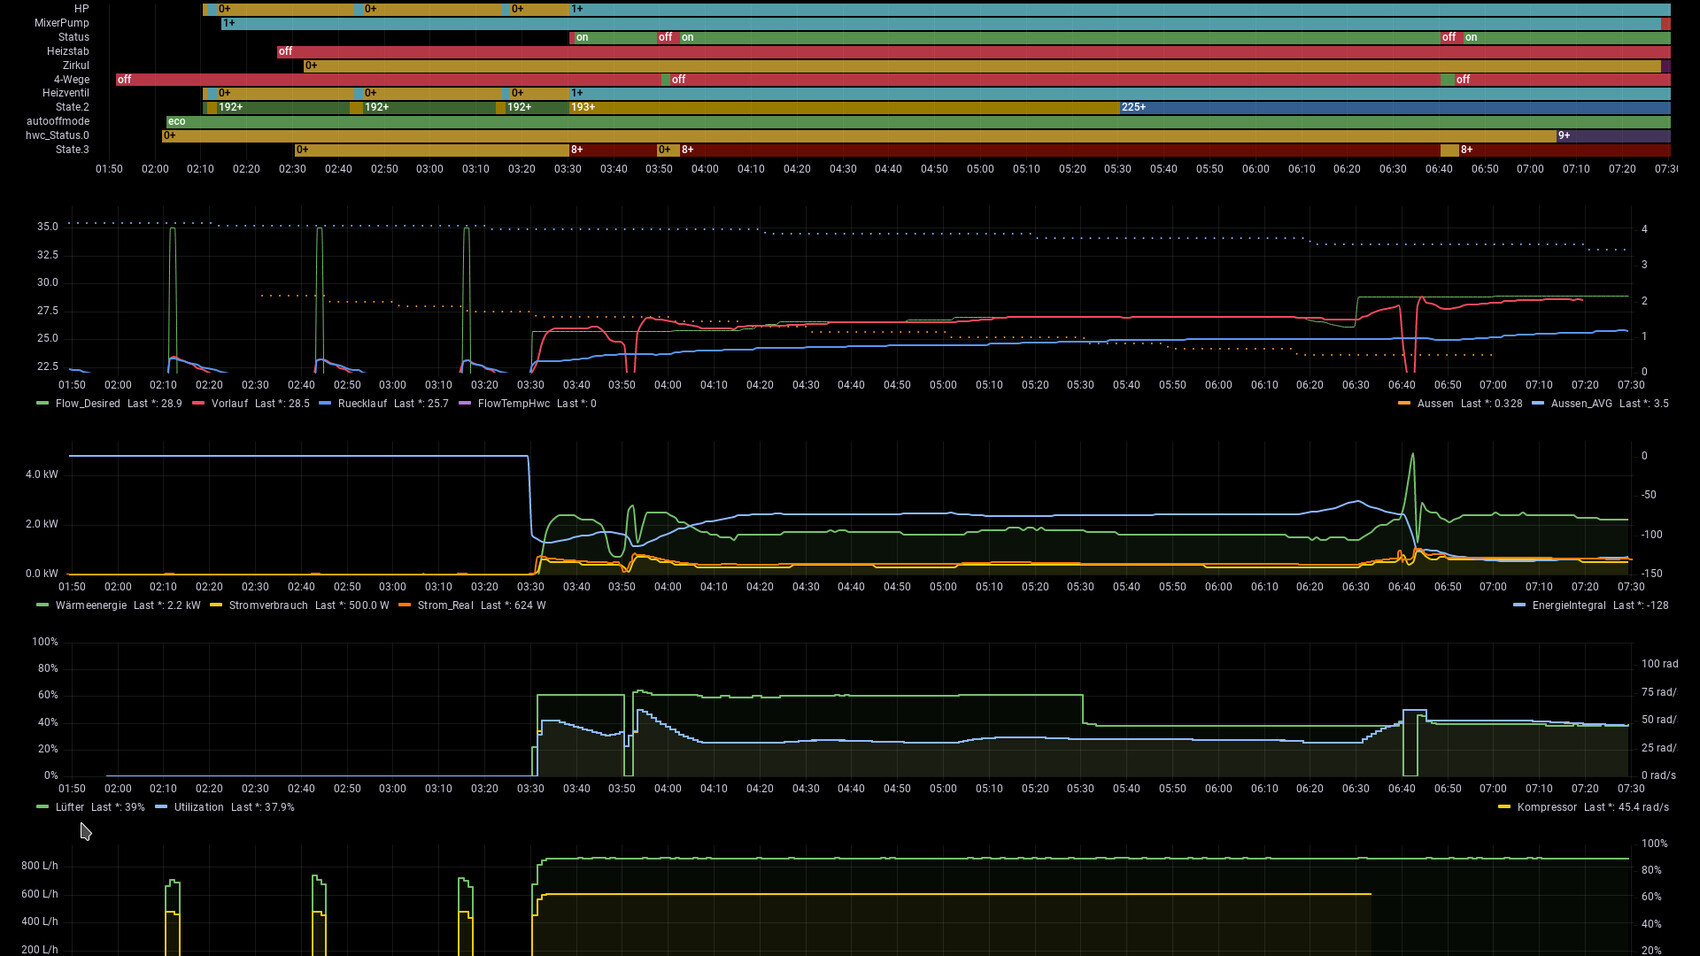Select the blue '225+' segment in the State.2 row
The image size is (1700, 956).
click(x=1390, y=107)
